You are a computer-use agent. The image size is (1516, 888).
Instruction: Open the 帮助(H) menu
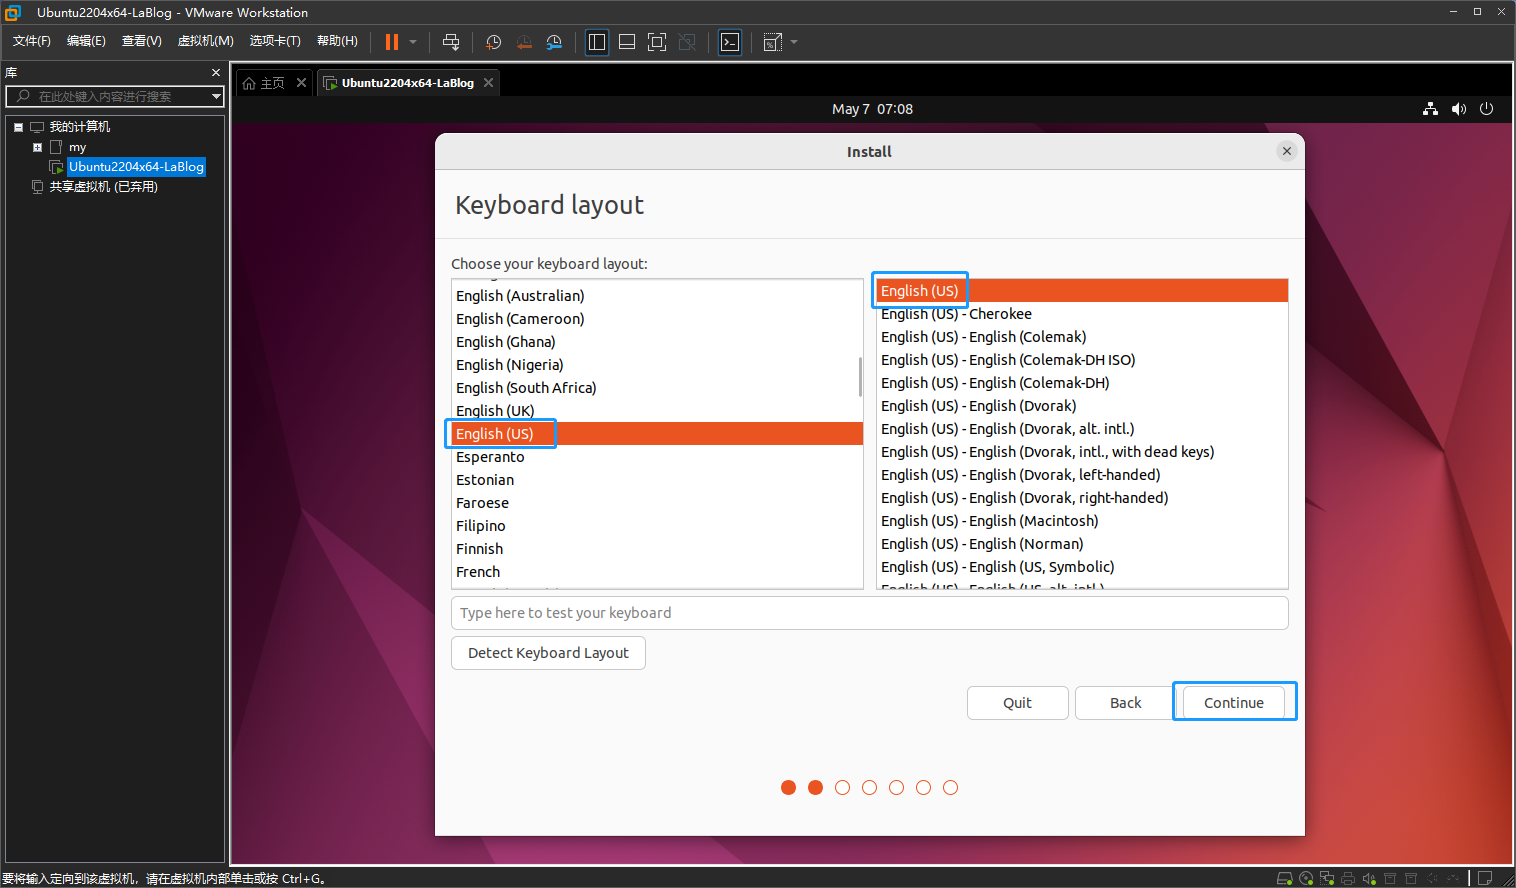[337, 41]
